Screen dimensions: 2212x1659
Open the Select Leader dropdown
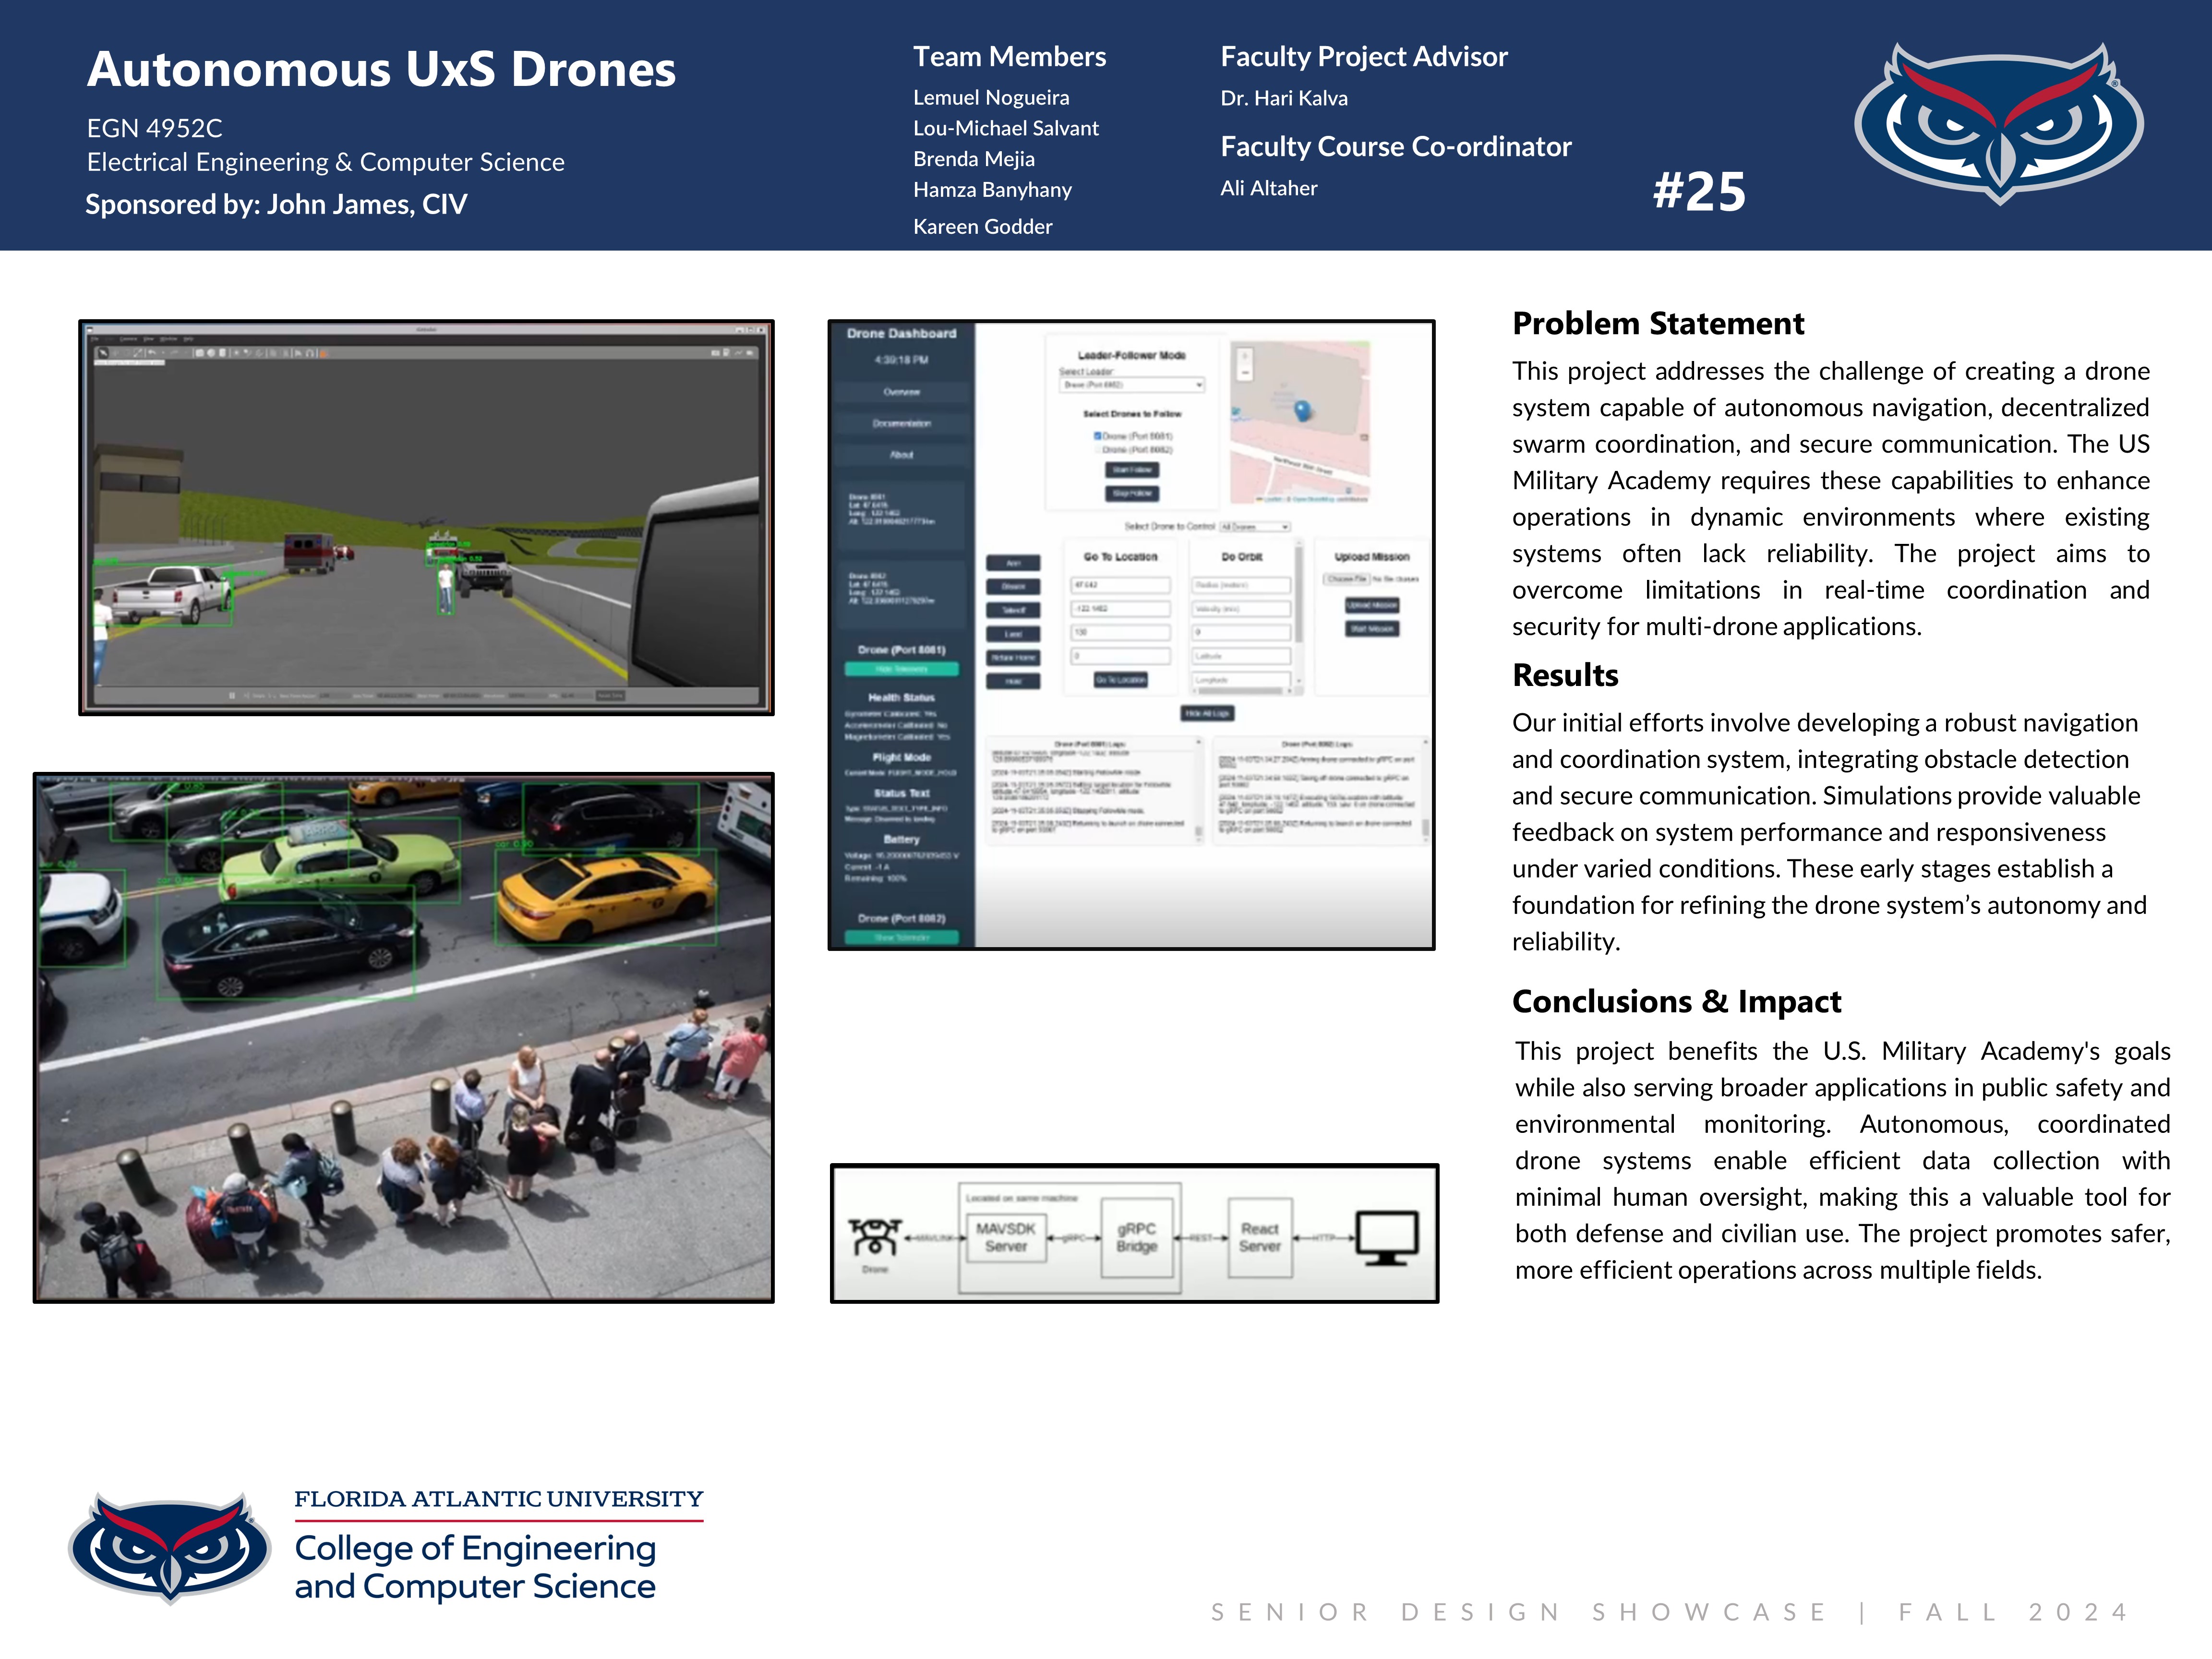click(x=1132, y=385)
